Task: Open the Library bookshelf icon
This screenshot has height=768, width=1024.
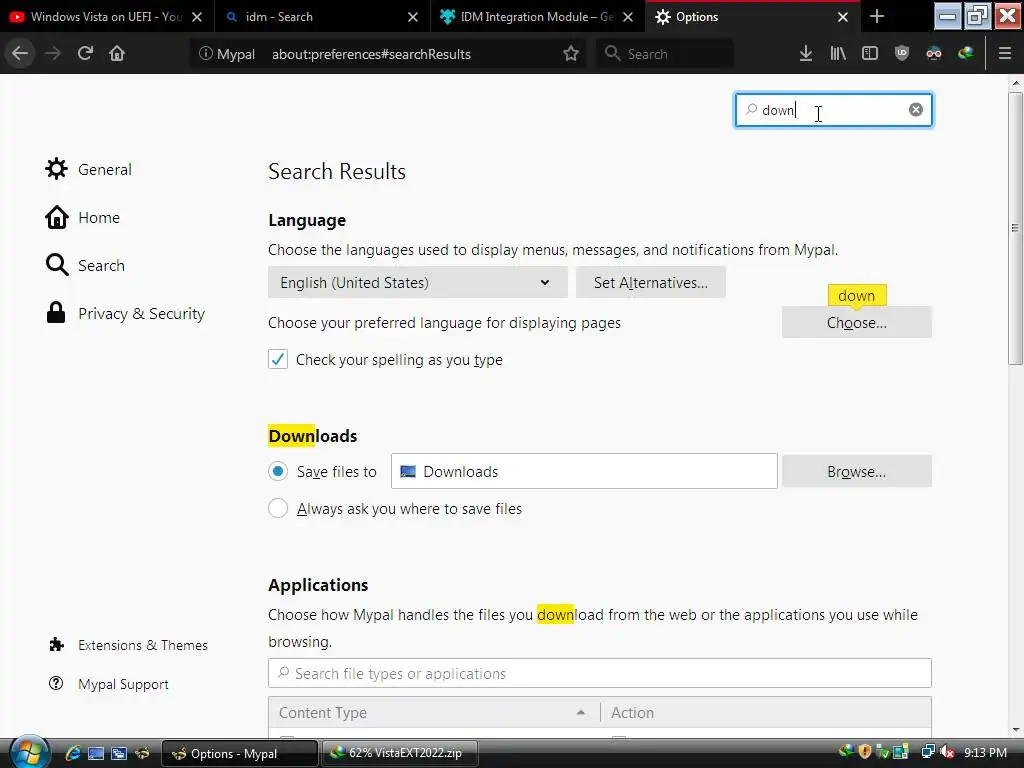Action: [838, 54]
